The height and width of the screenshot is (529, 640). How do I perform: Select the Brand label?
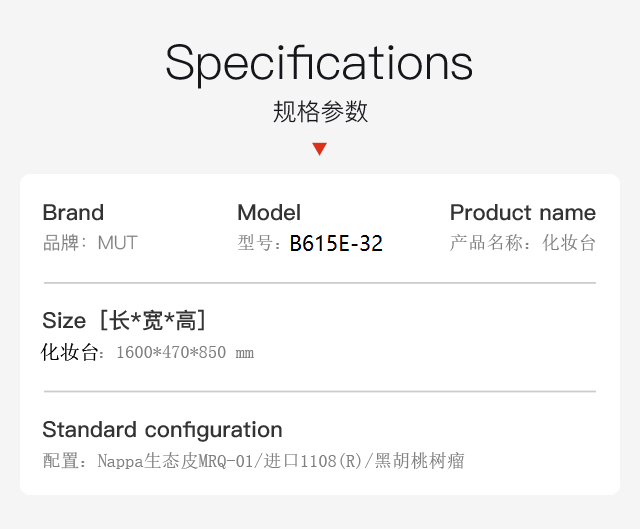pos(73,213)
